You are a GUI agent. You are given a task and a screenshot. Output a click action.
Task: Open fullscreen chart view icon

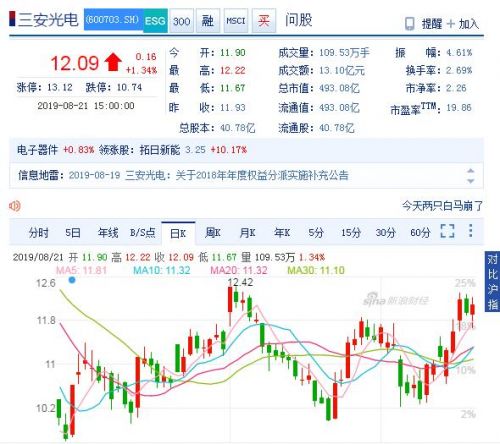pos(447,231)
